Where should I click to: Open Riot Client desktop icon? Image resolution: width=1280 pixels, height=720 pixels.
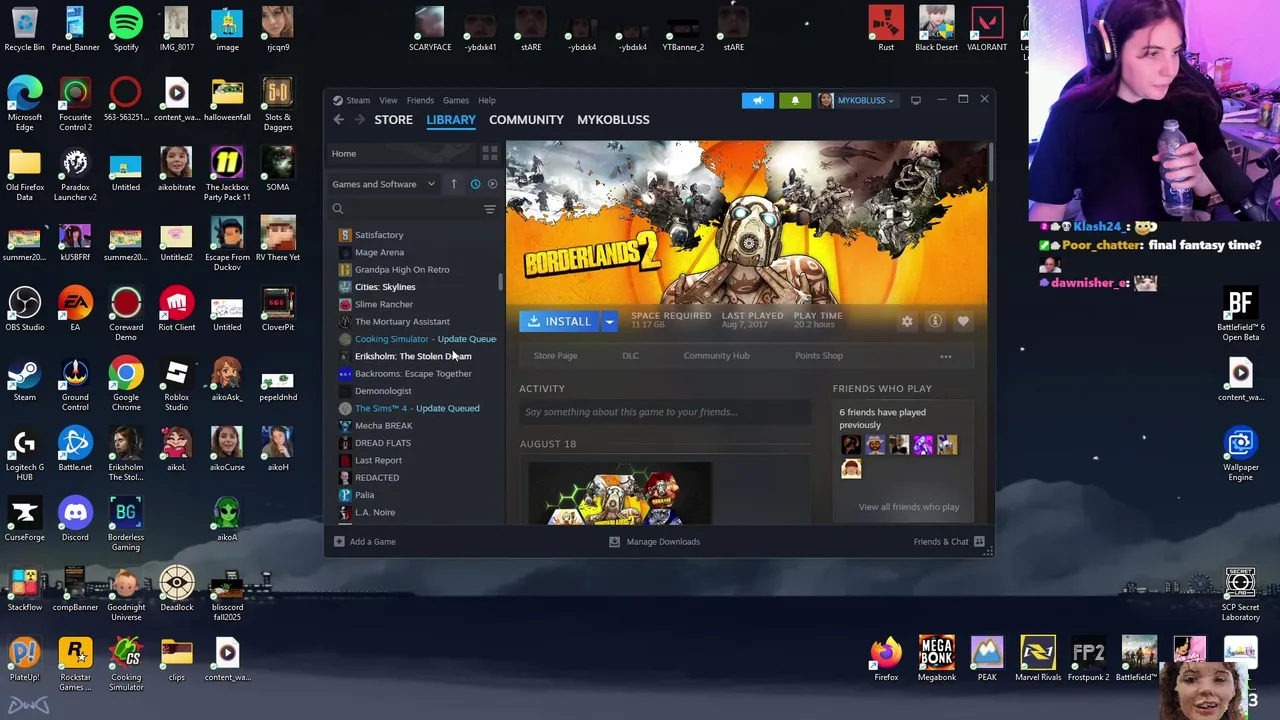pos(177,309)
